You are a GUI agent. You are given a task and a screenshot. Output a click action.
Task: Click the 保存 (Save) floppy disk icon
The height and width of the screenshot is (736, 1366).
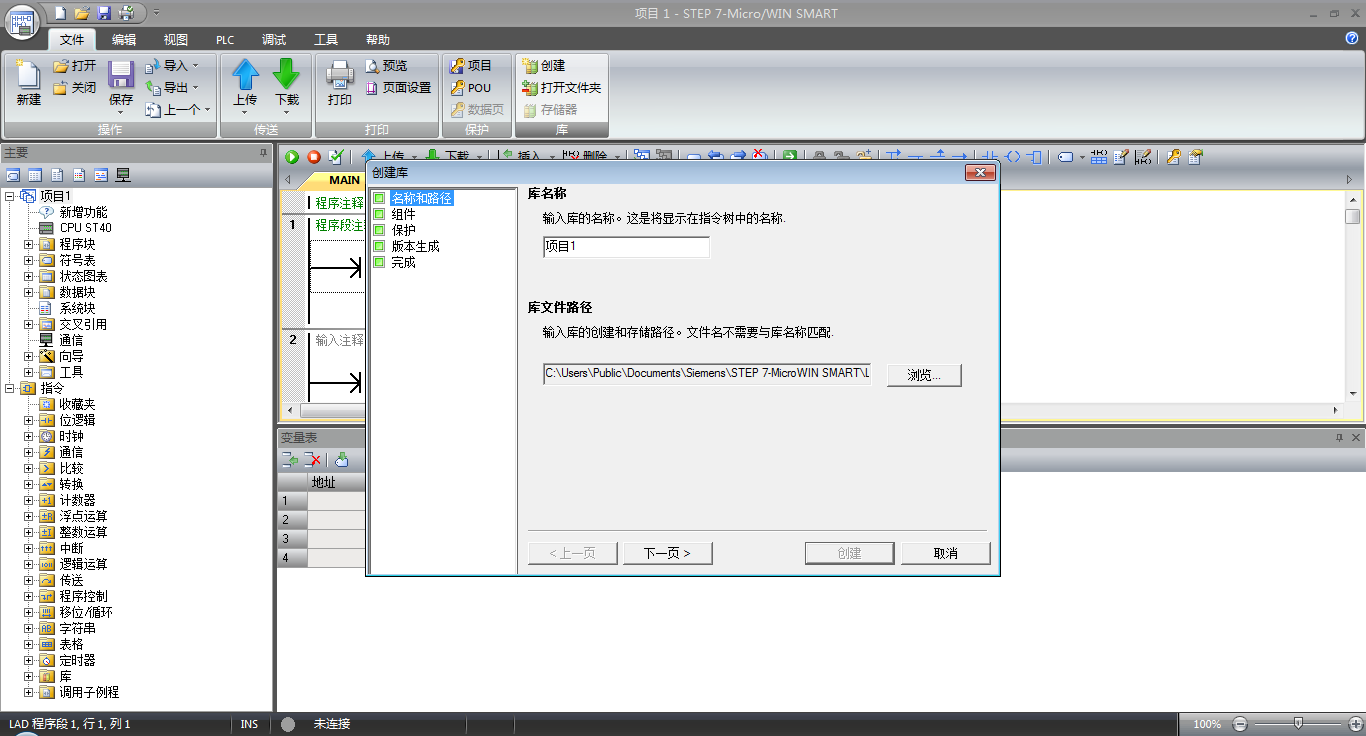[121, 76]
